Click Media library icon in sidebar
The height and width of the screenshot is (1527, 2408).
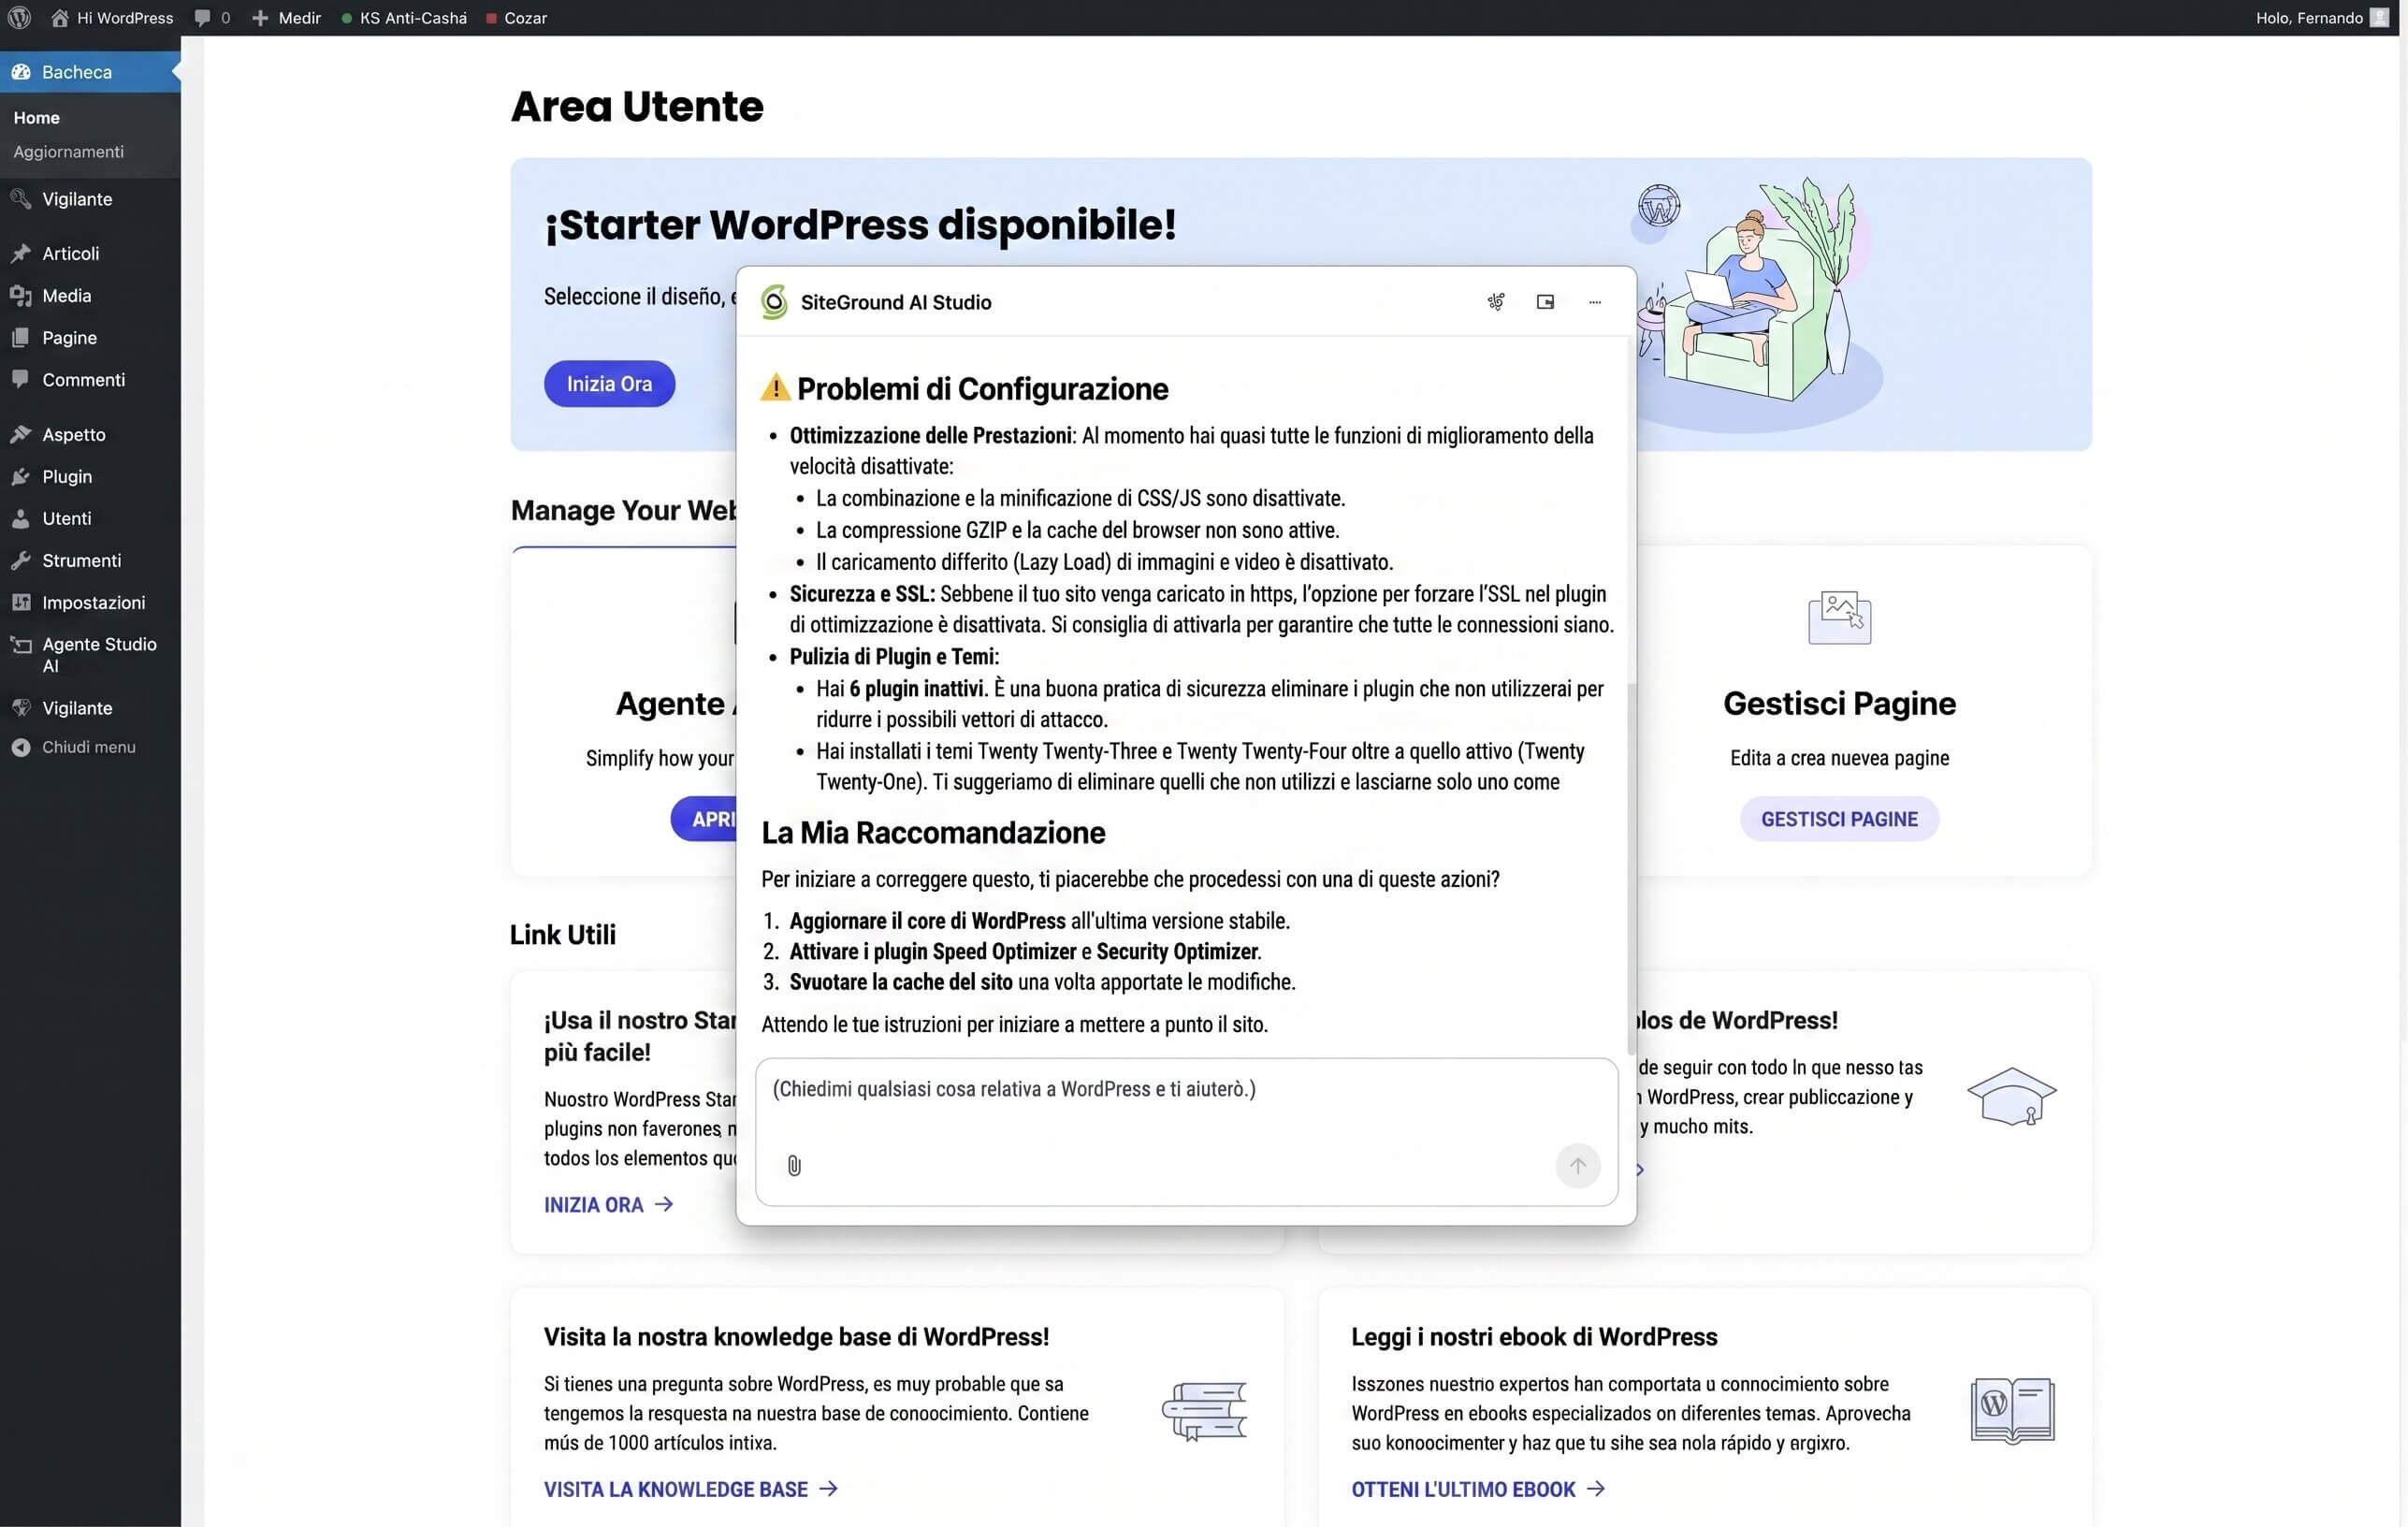(21, 296)
